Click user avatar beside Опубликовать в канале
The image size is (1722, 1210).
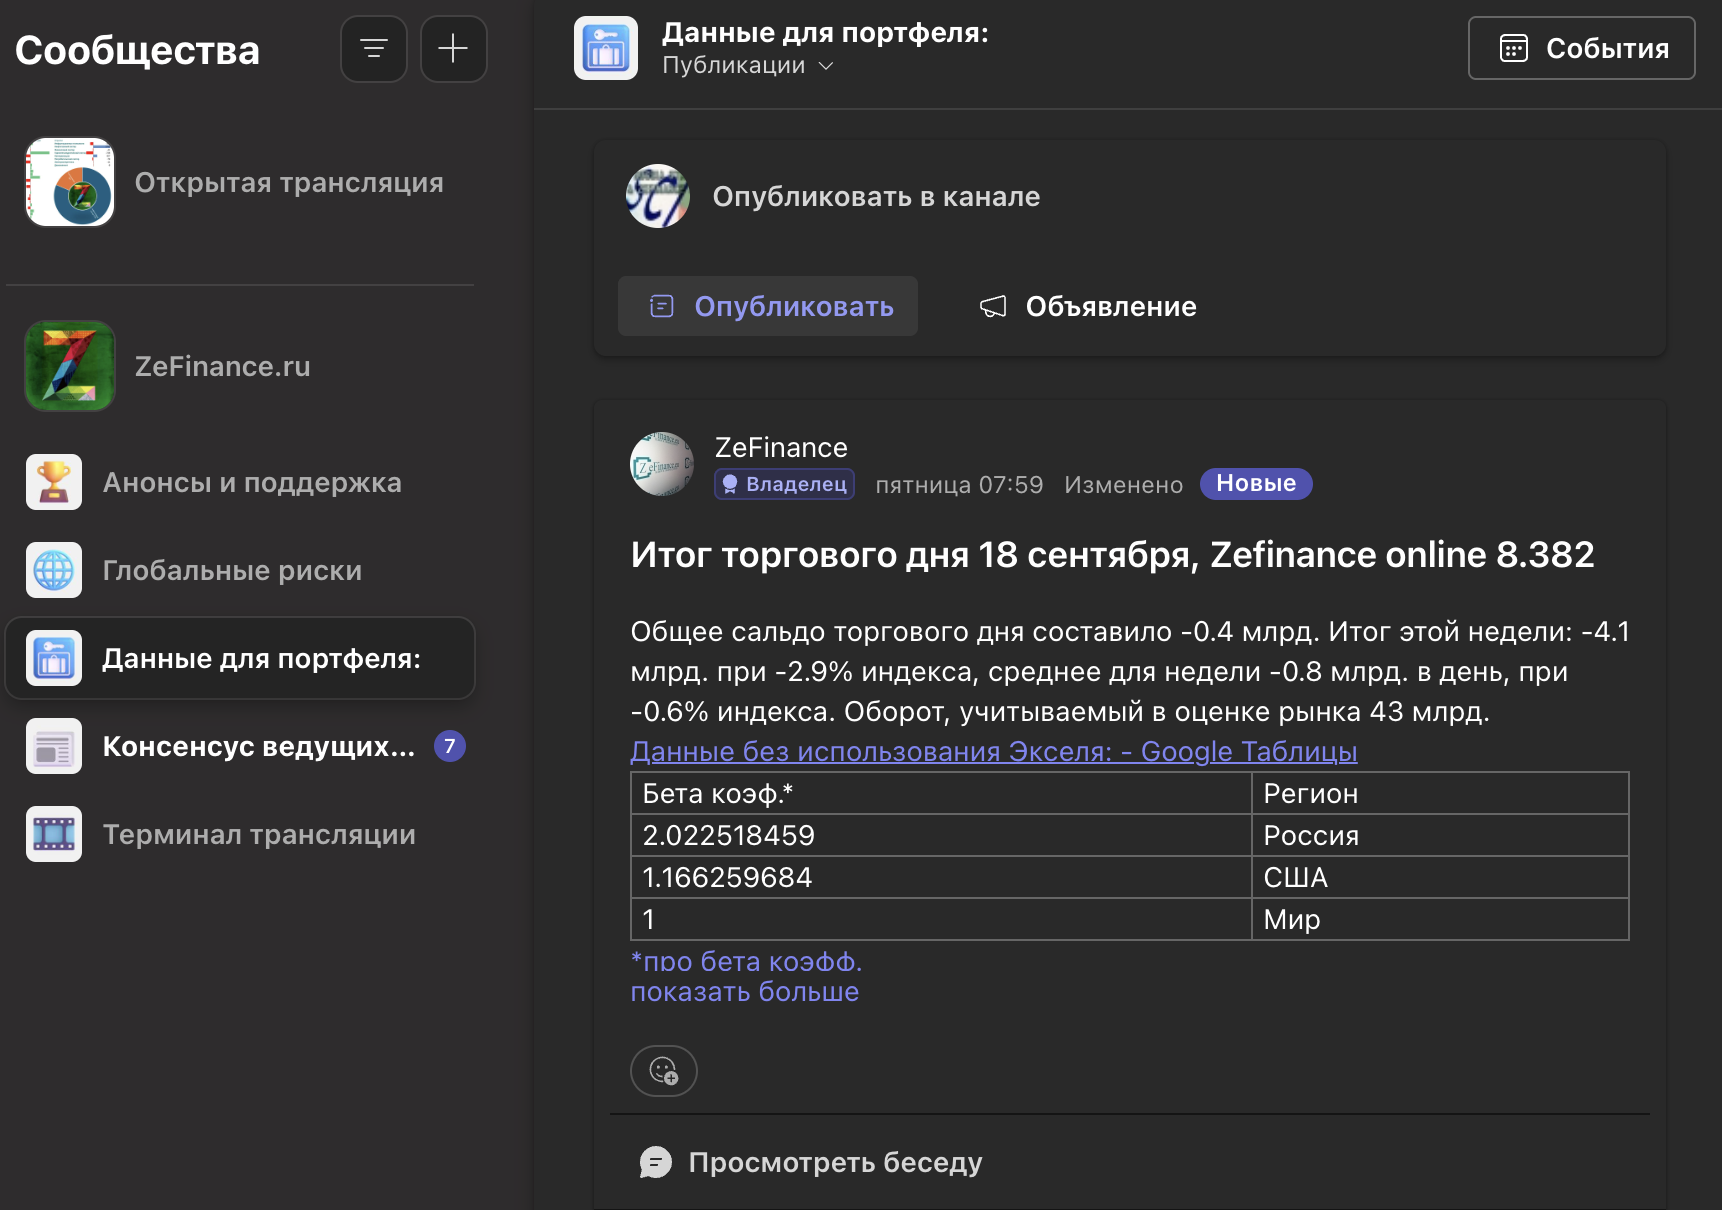tap(658, 196)
